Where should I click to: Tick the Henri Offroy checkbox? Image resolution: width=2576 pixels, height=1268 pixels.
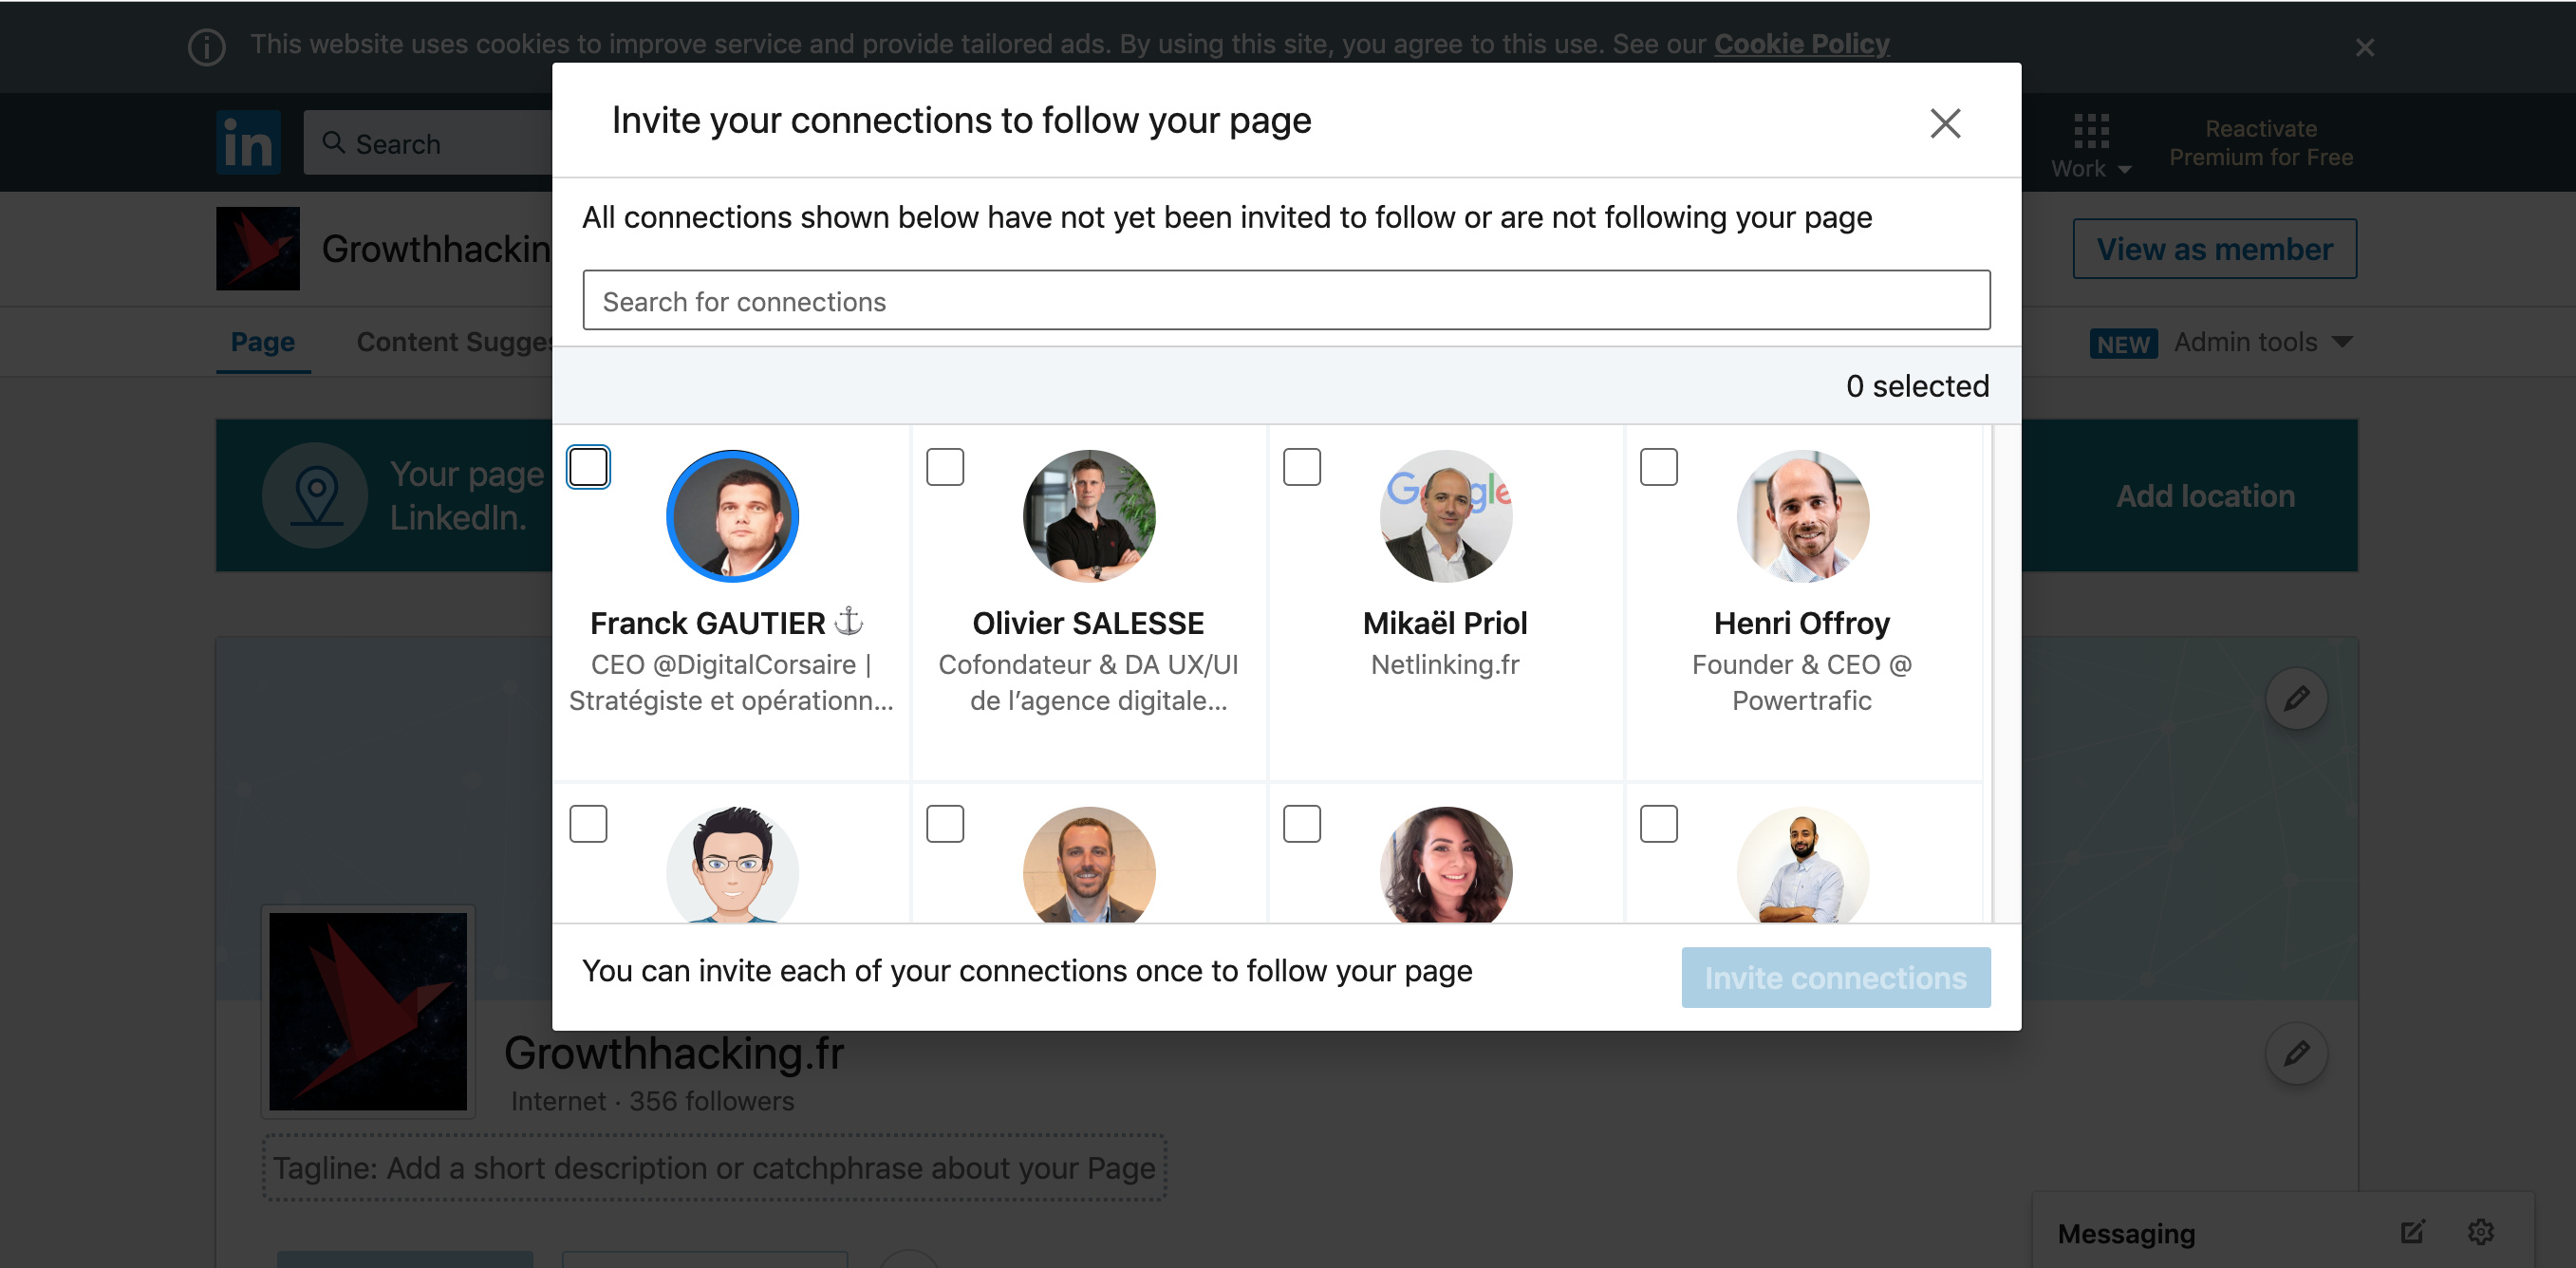click(1658, 467)
